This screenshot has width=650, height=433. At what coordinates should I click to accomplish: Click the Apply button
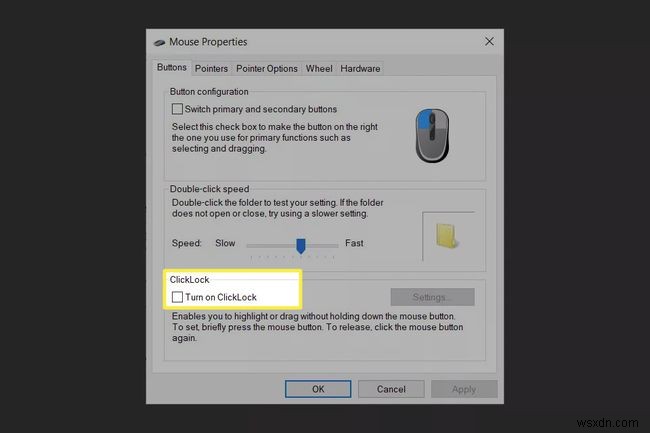click(x=464, y=389)
